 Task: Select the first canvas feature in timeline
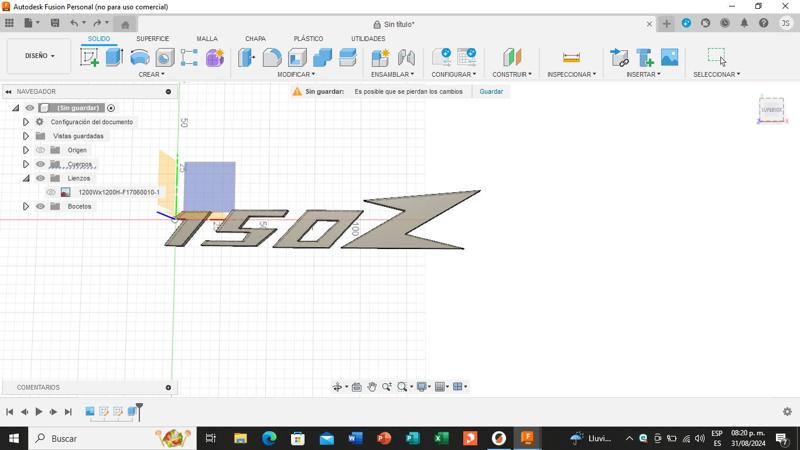[x=90, y=411]
